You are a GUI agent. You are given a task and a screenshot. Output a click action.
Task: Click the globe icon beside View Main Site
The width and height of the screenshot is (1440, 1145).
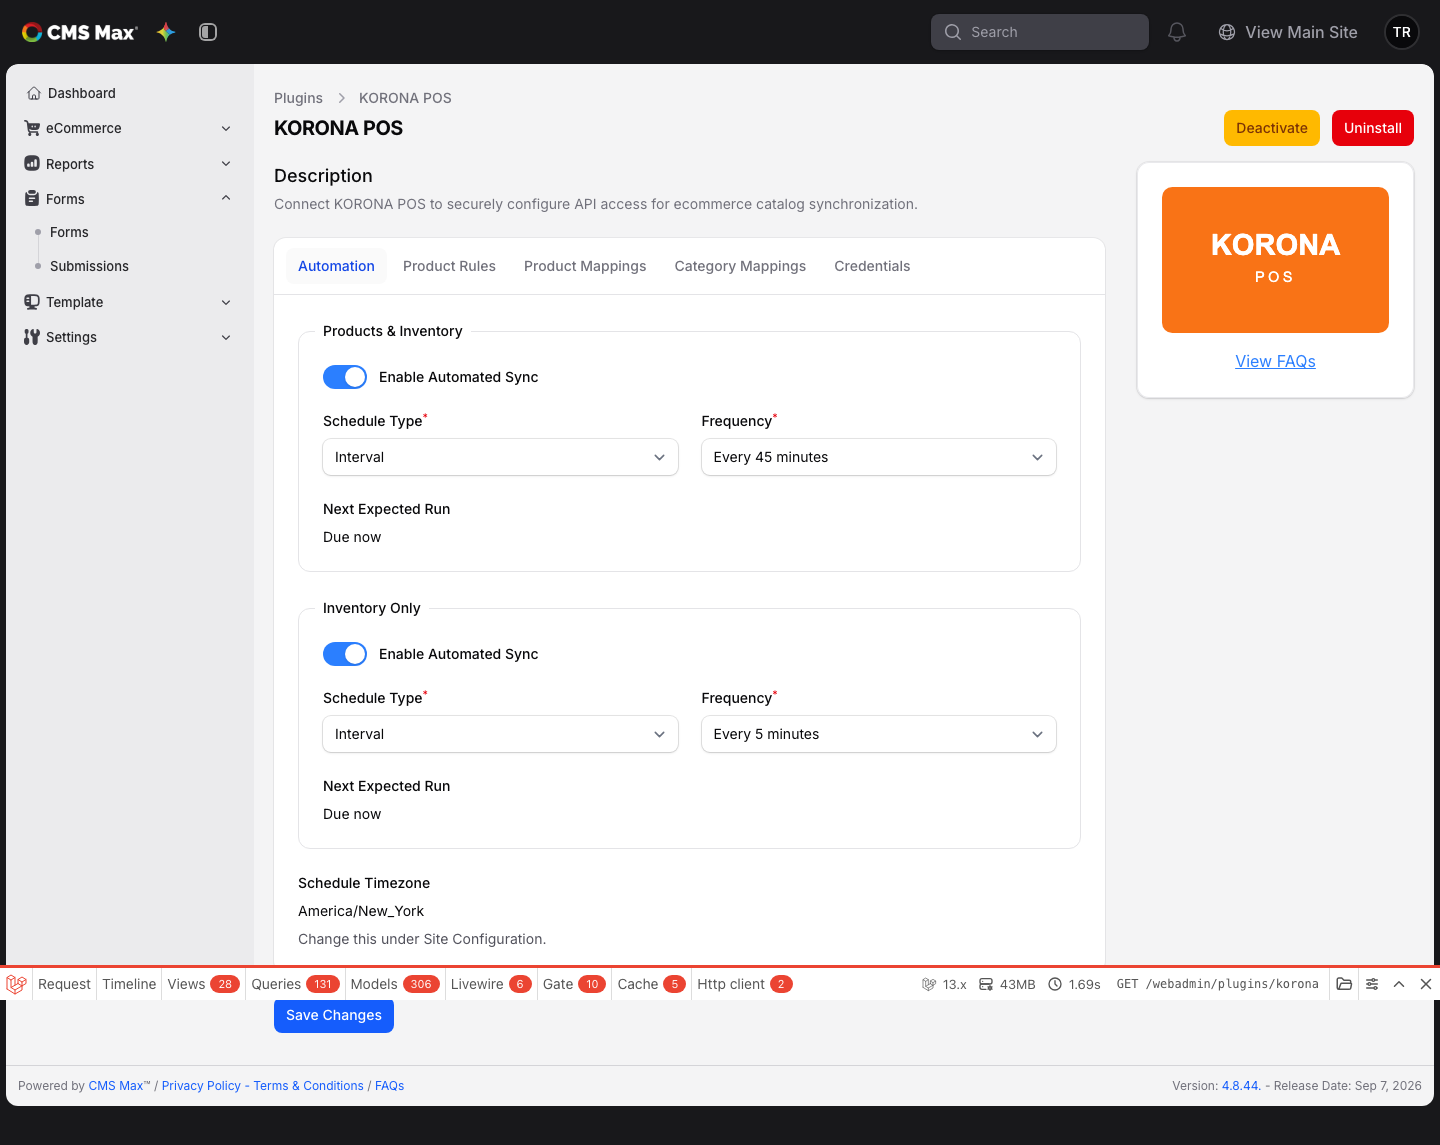coord(1227,32)
